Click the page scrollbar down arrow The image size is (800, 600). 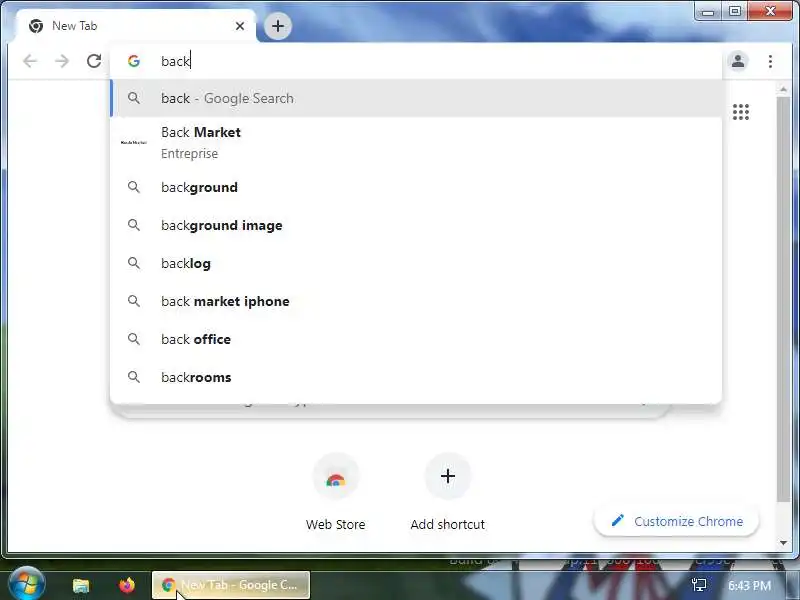pyautogui.click(x=783, y=543)
